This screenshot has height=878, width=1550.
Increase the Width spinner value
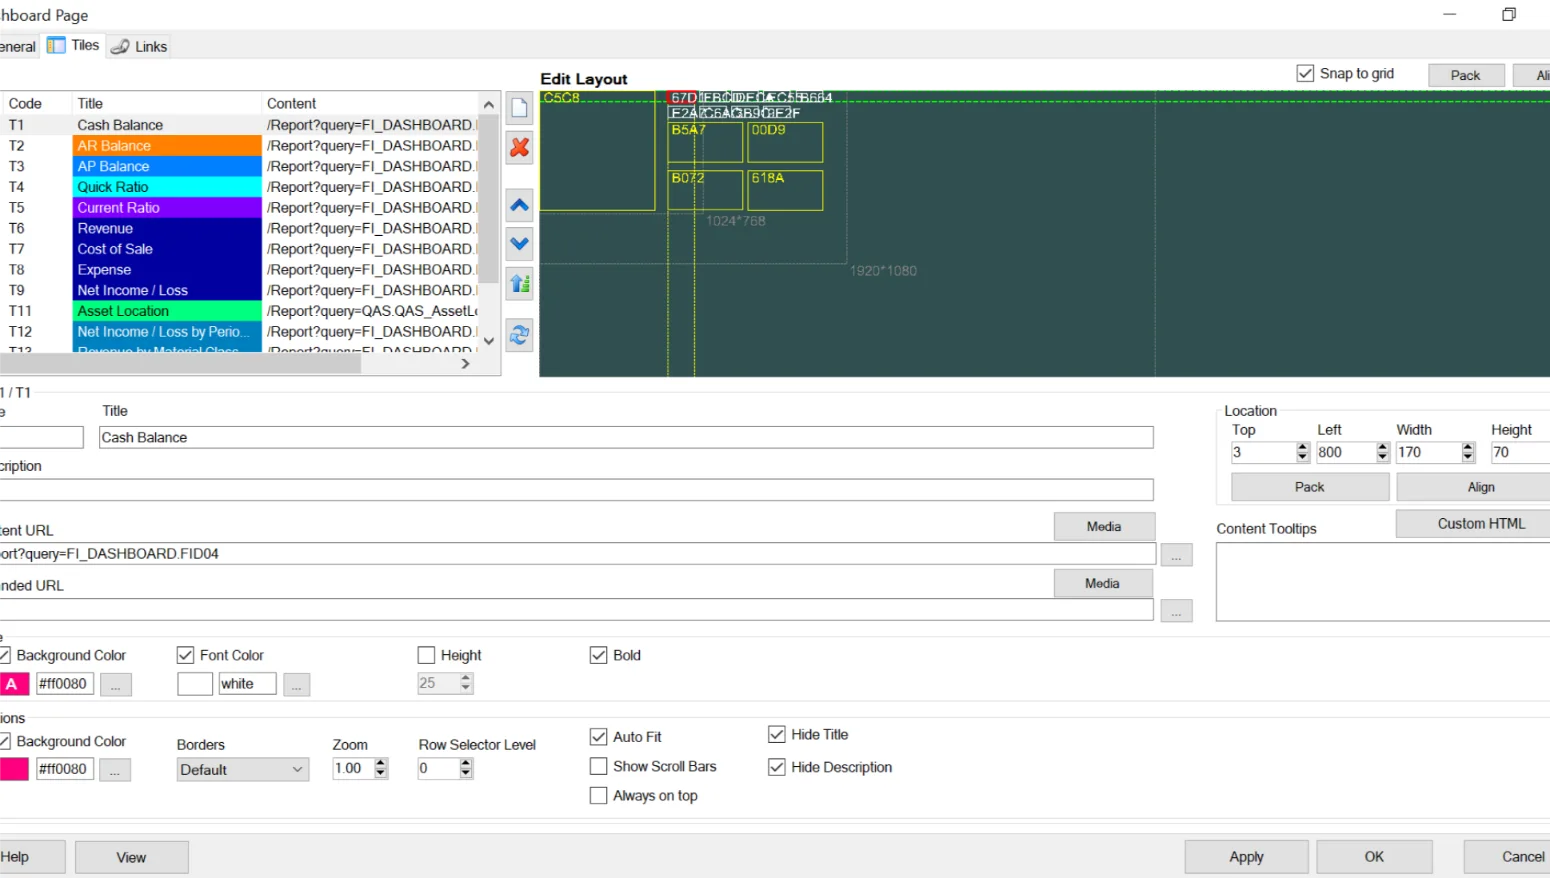pyautogui.click(x=1468, y=447)
